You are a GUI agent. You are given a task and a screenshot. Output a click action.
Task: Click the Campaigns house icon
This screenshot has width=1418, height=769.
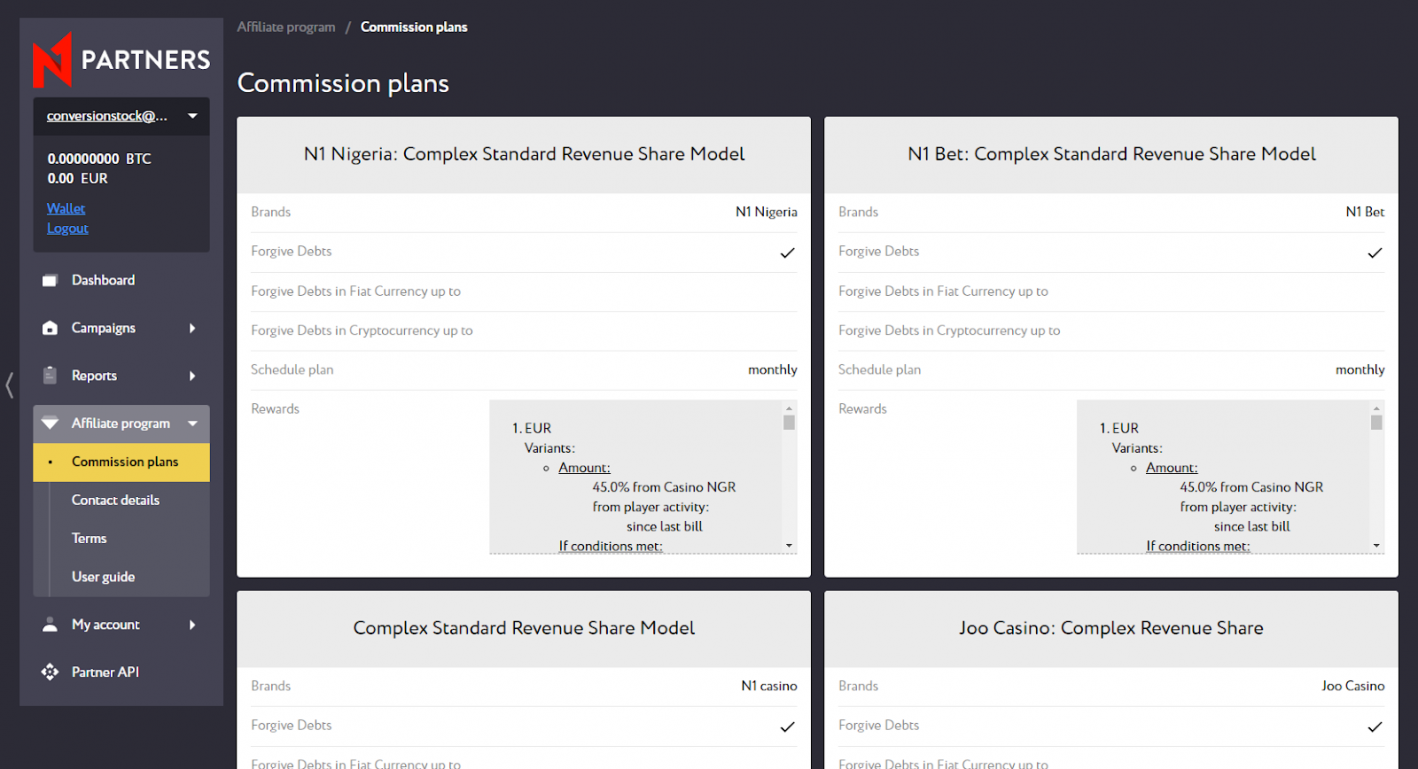50,328
